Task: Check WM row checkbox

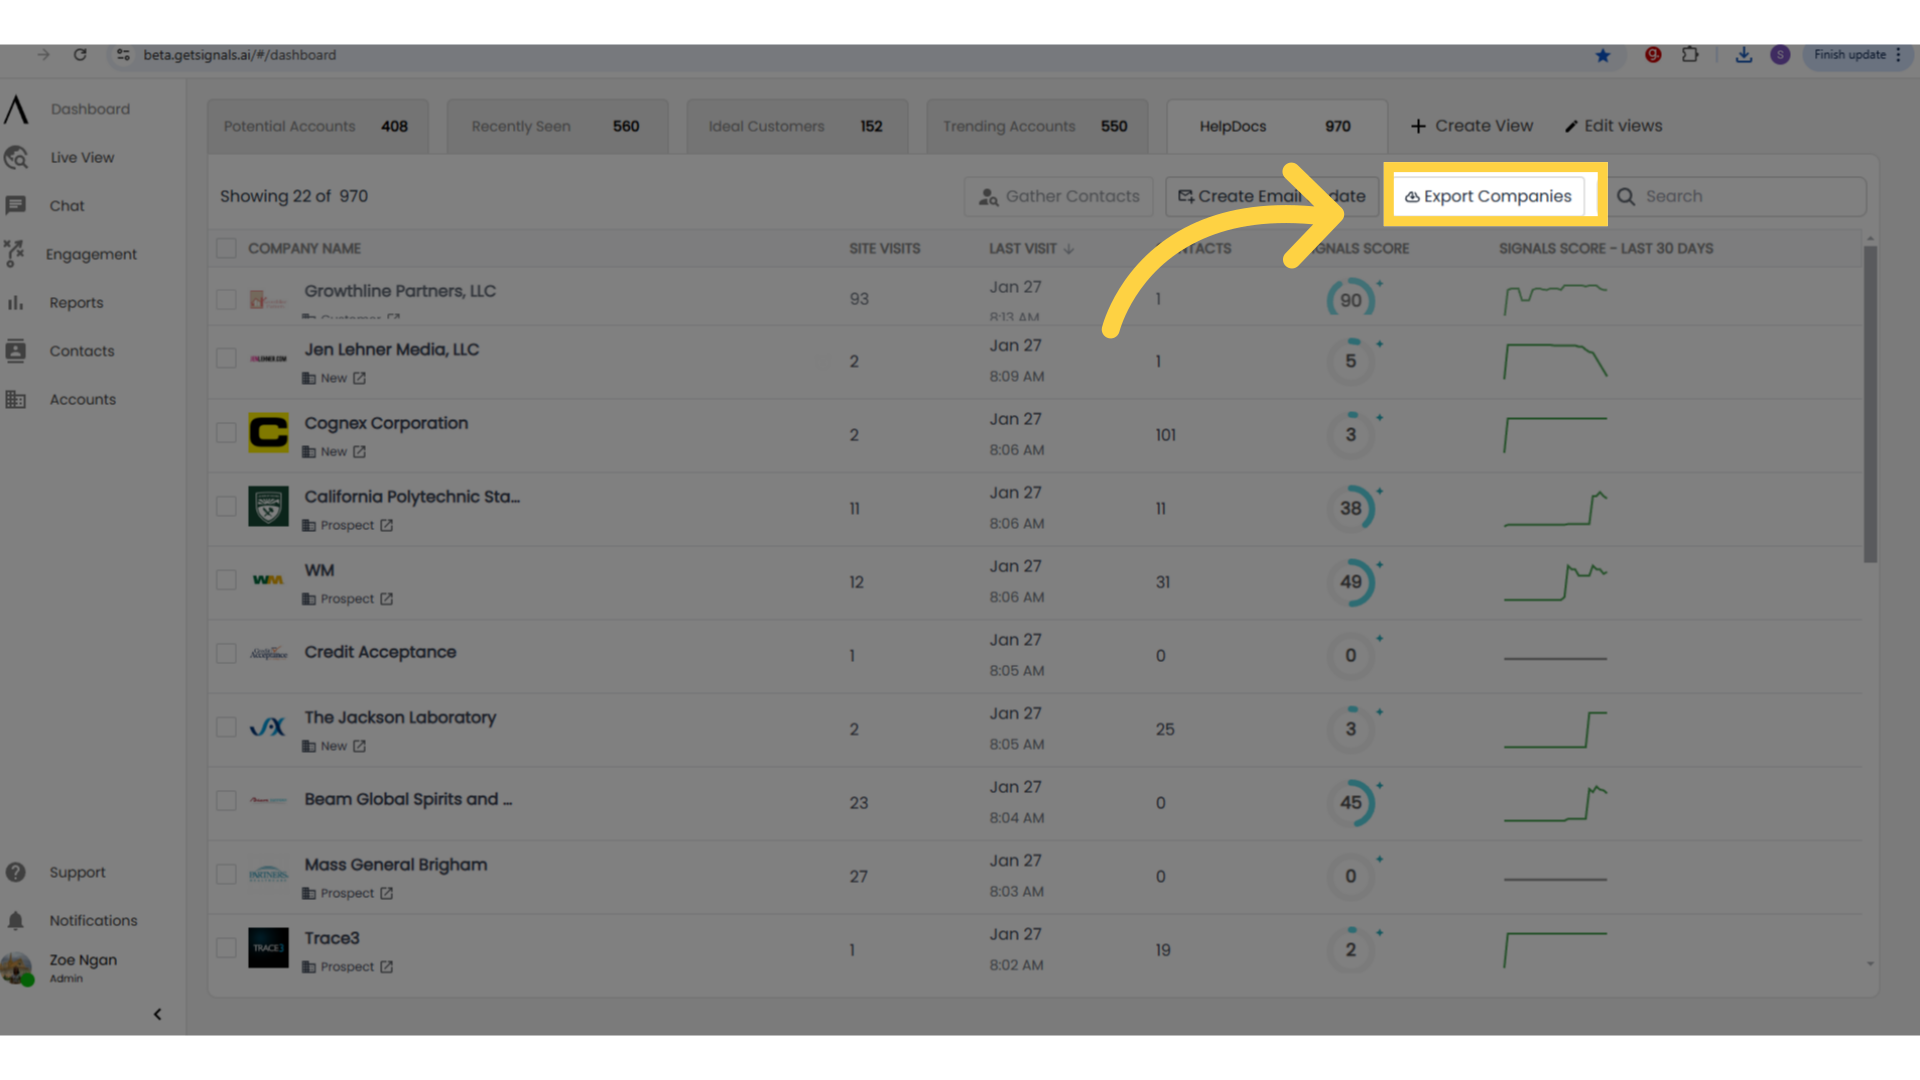Action: pos(227,580)
